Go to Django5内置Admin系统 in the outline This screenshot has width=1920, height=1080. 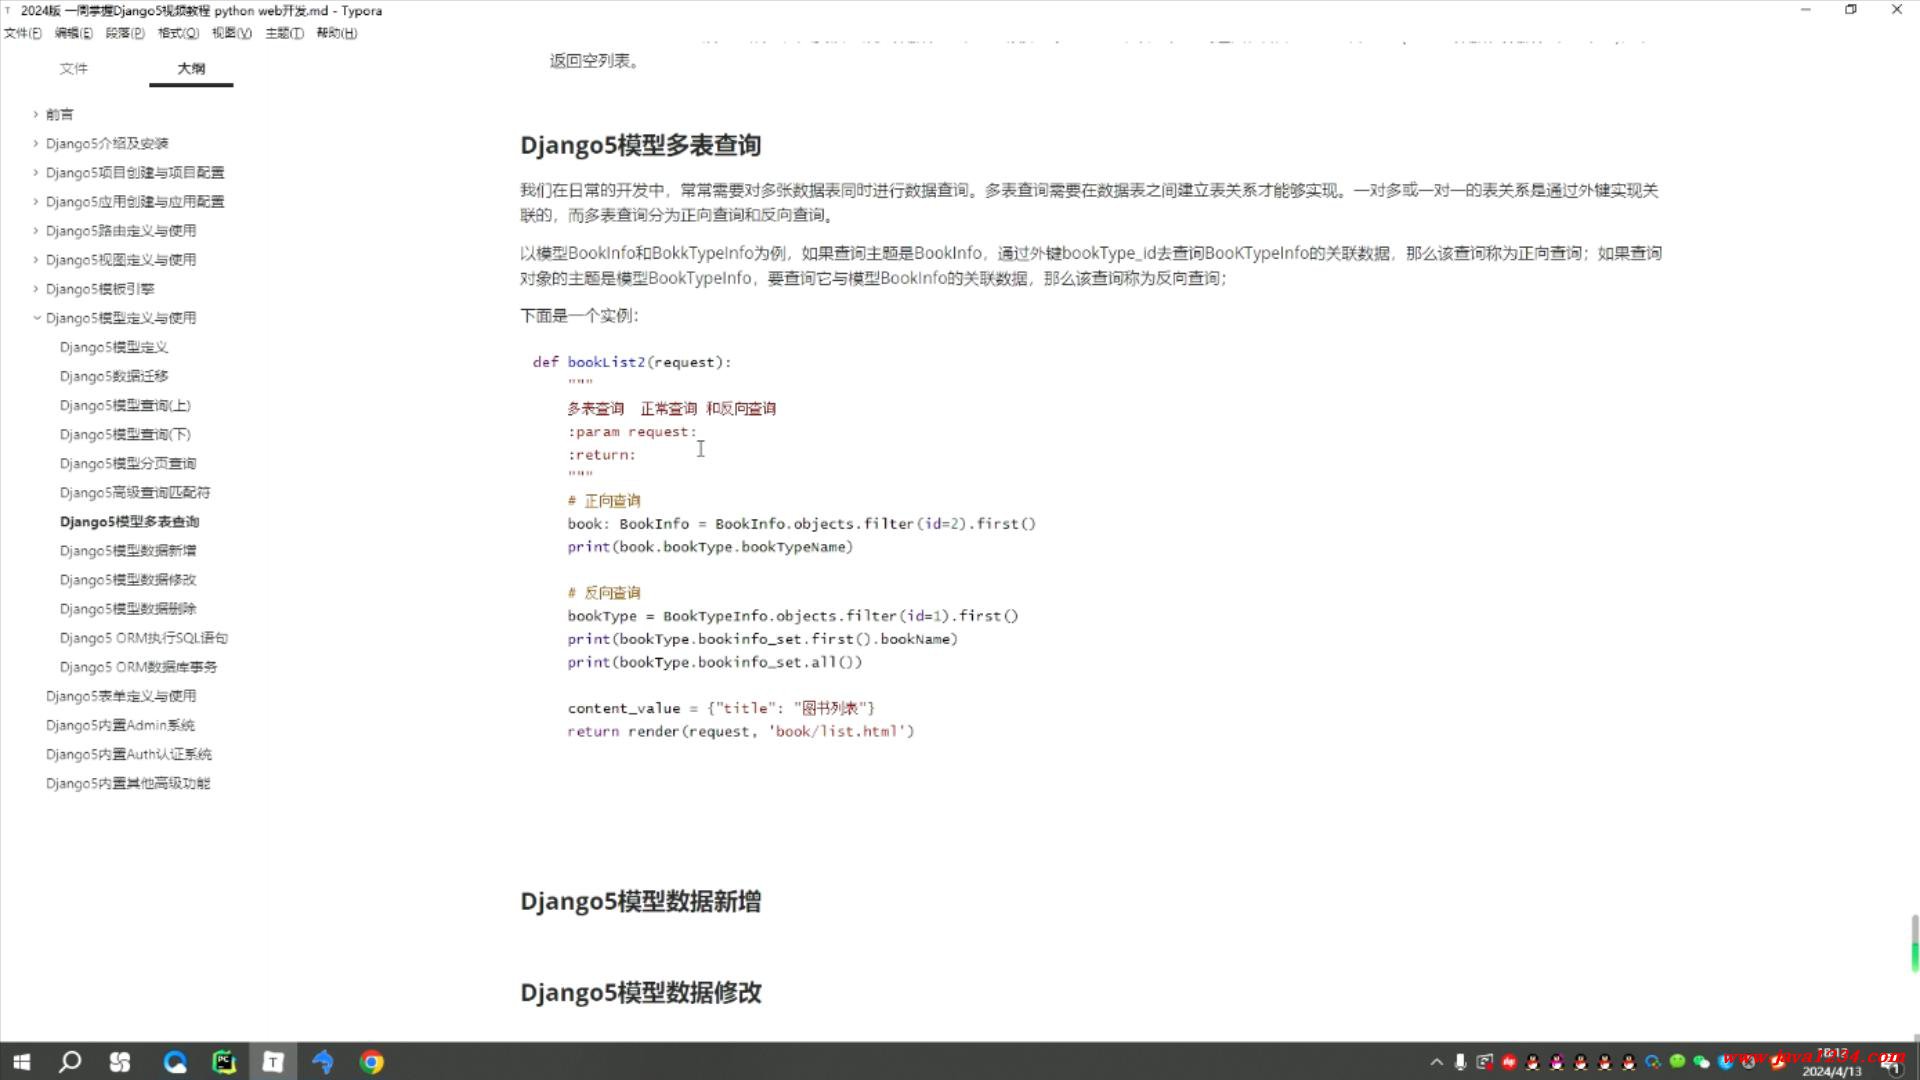120,724
